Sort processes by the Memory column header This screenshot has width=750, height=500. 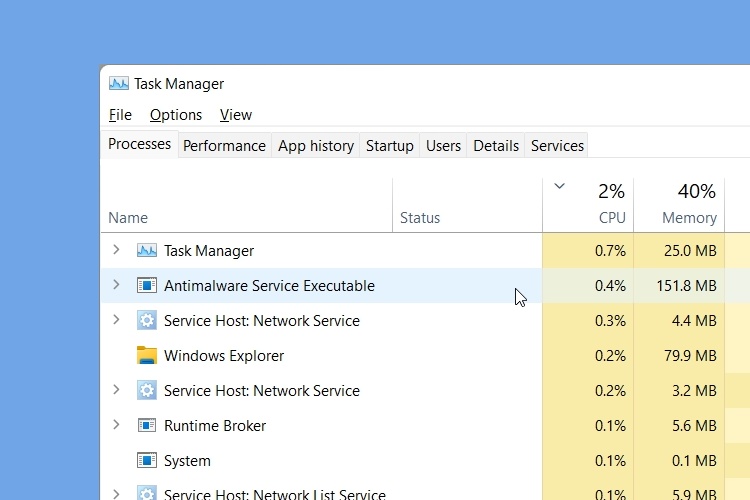click(689, 217)
